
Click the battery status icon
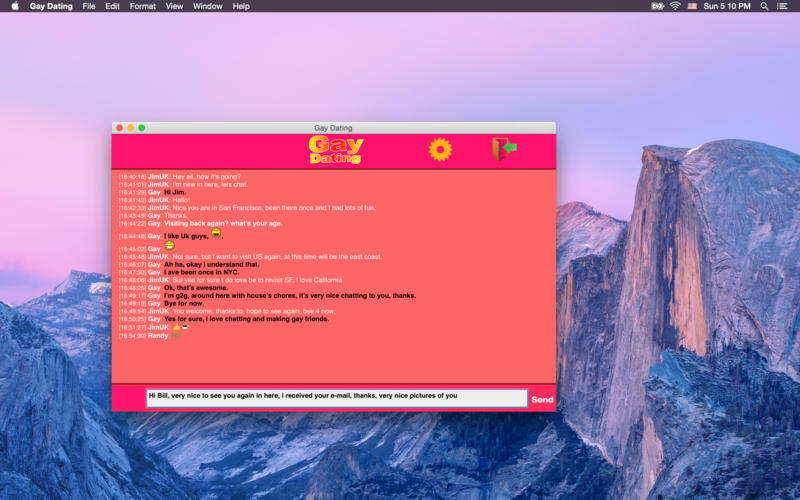click(x=656, y=6)
